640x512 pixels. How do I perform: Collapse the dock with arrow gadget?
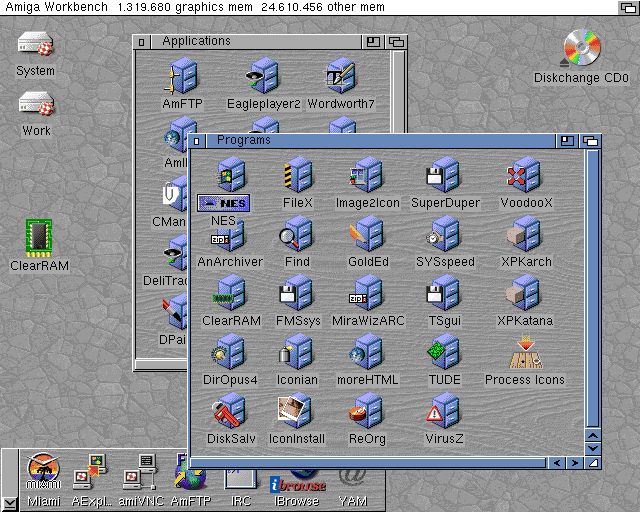coord(9,503)
